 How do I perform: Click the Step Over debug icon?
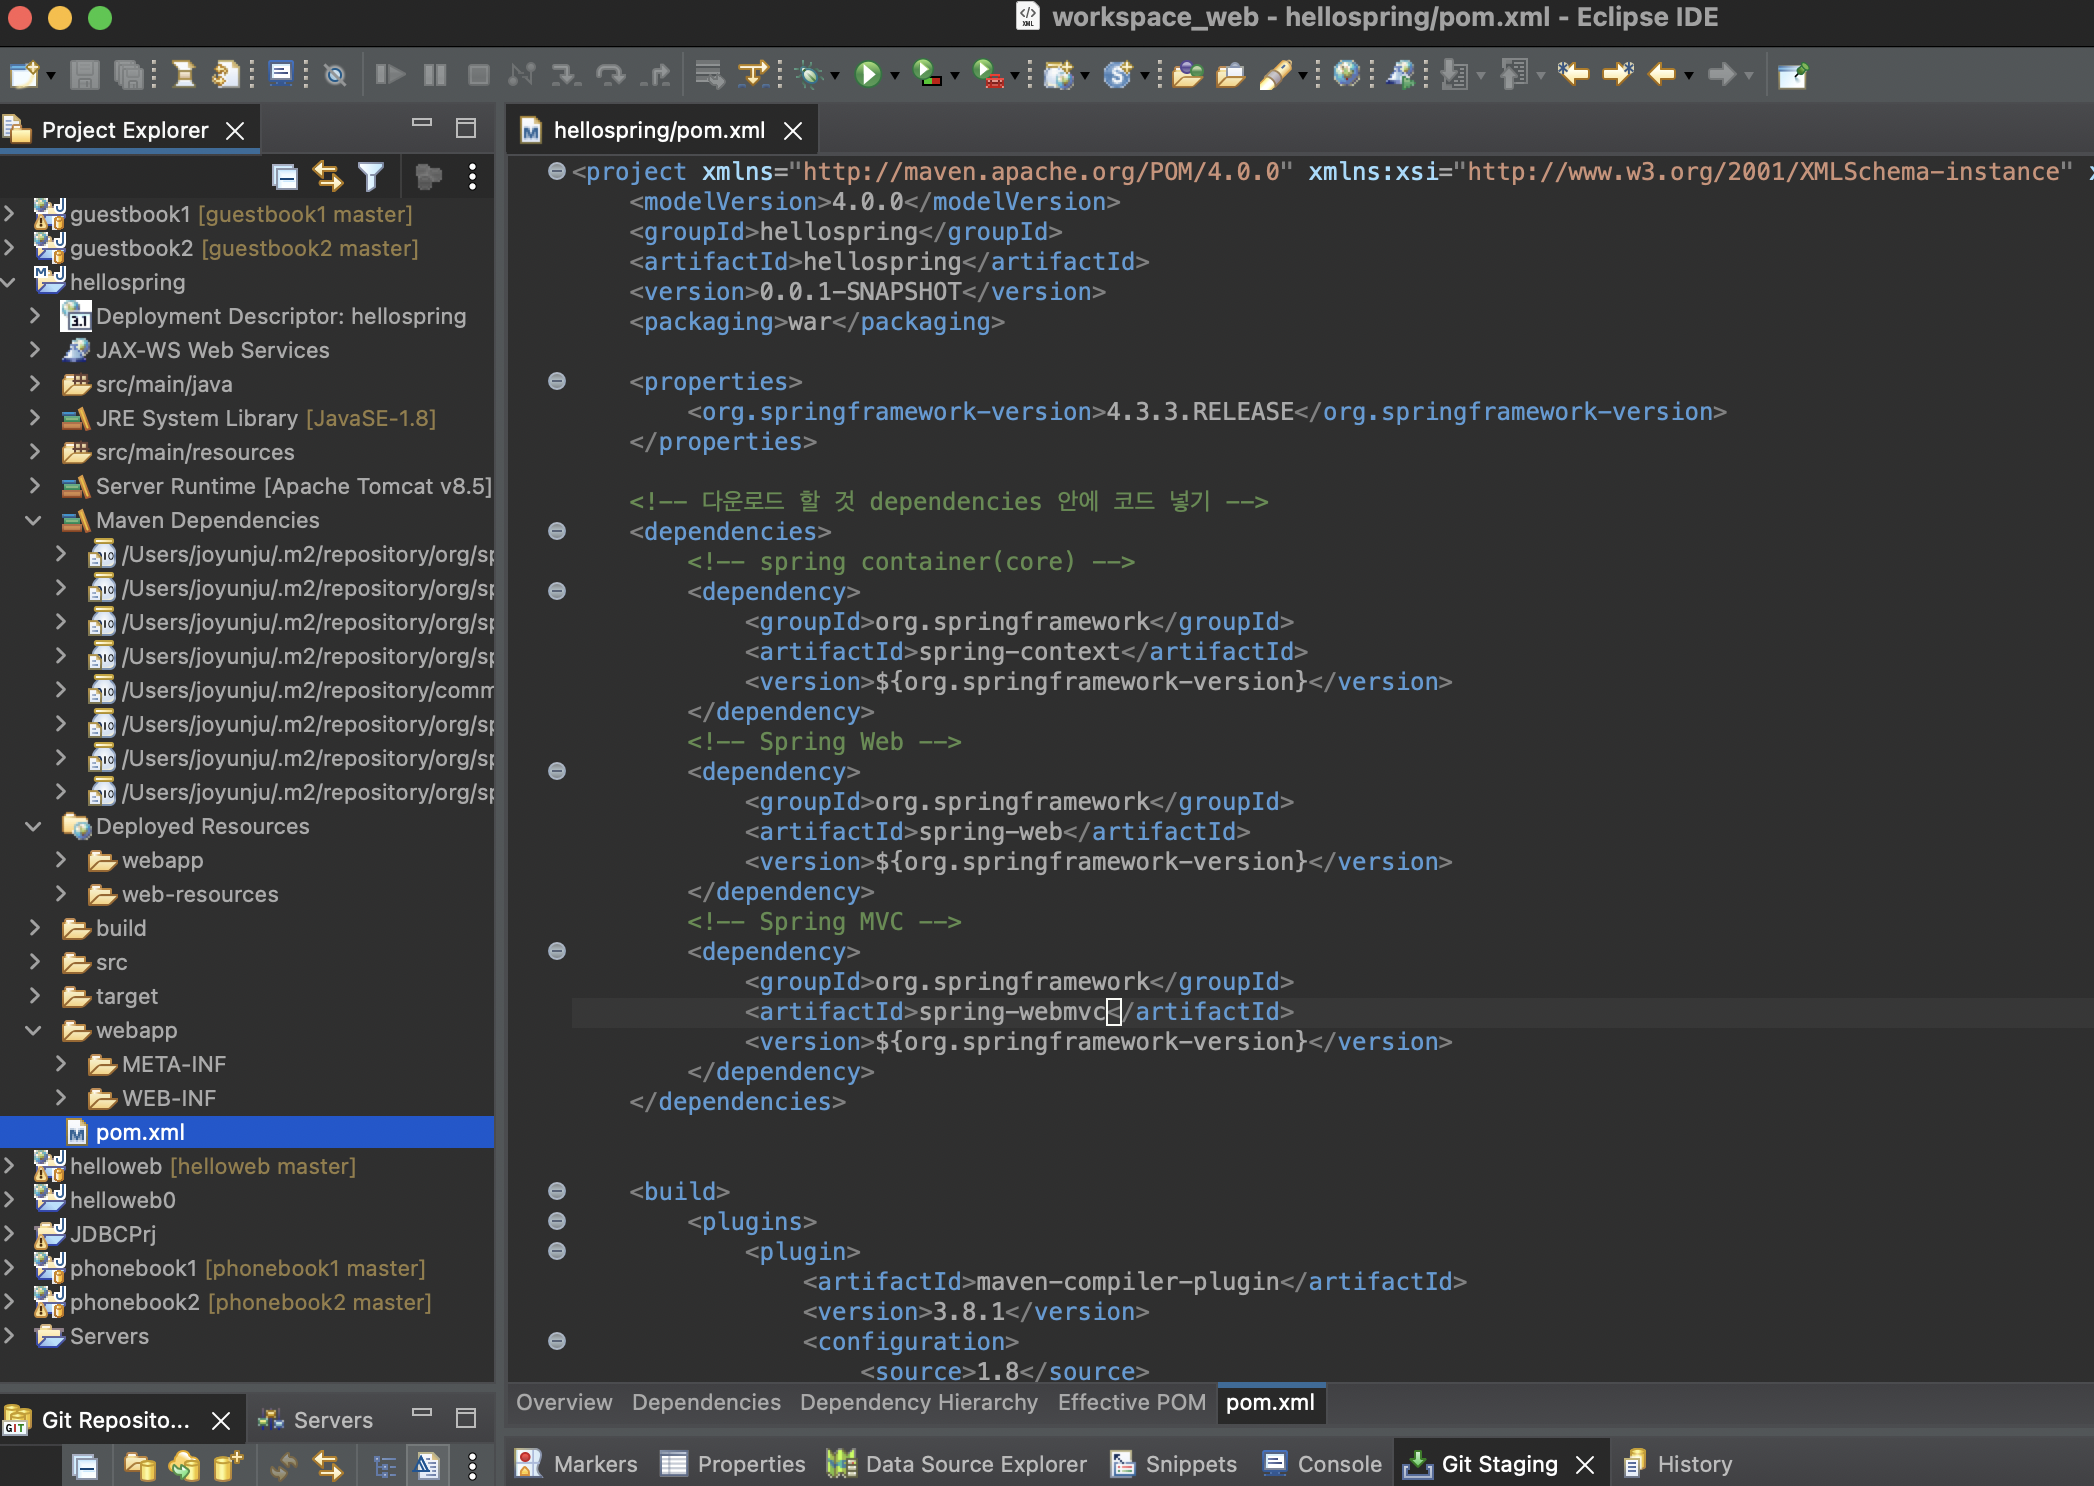click(x=610, y=75)
